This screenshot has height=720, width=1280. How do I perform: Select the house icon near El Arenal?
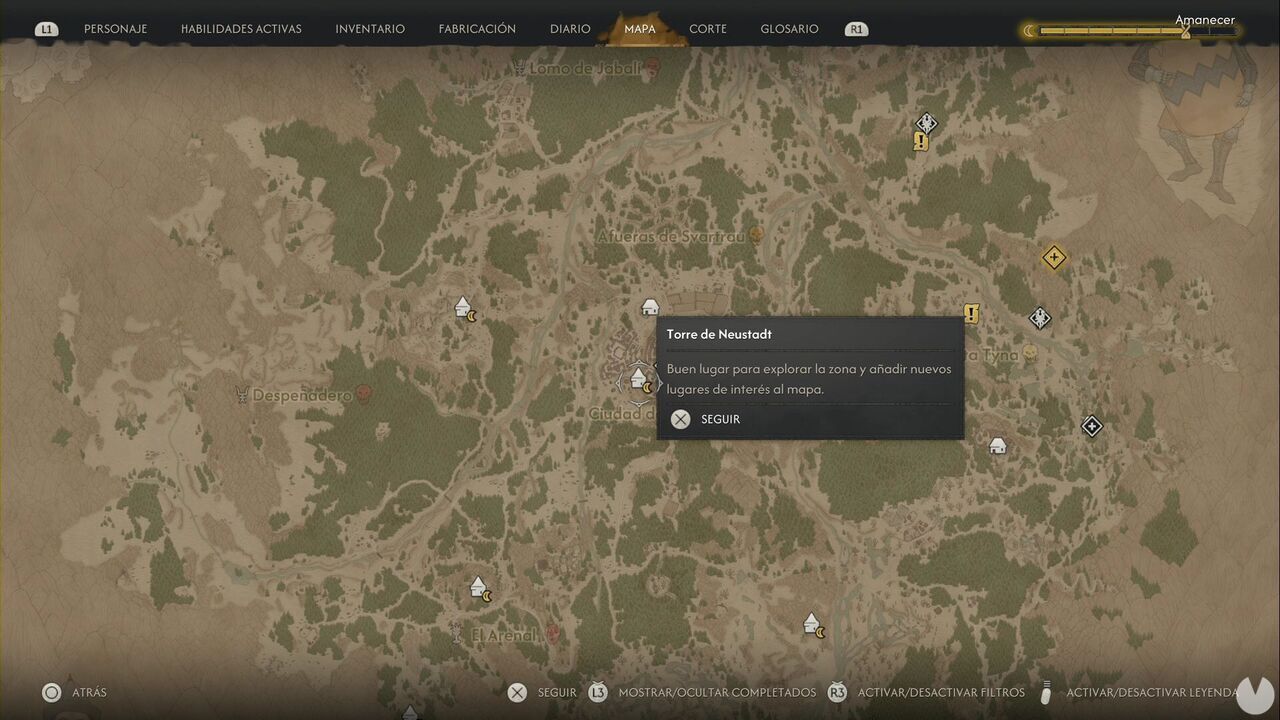pos(479,587)
